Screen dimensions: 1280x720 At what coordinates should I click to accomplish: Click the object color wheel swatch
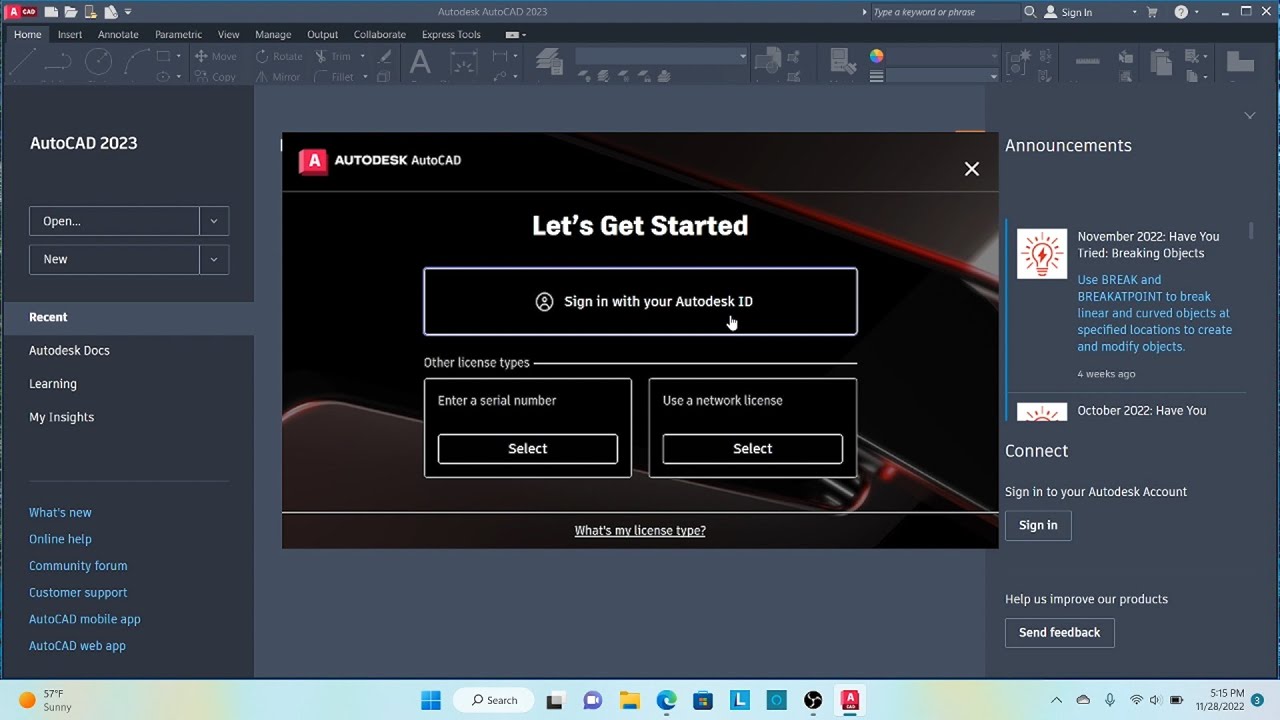[876, 56]
